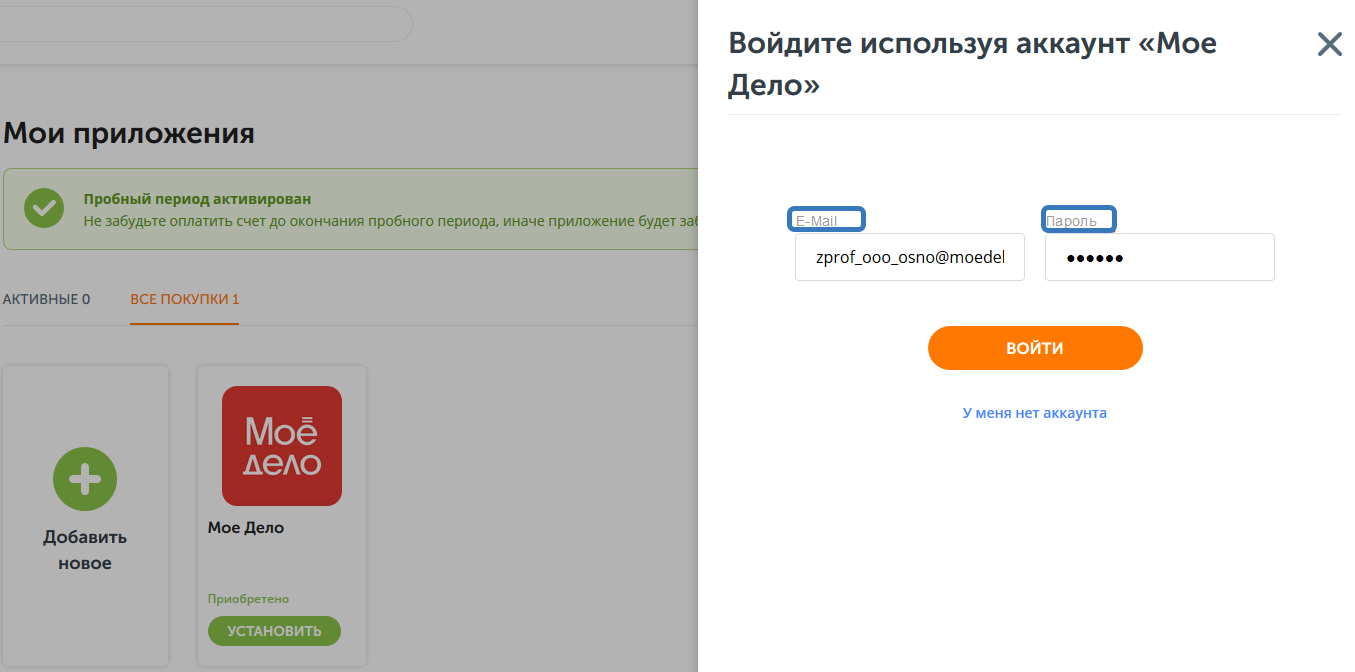This screenshot has height=672, width=1355.
Task: Close the Мое Дело login panel
Action: click(1329, 44)
